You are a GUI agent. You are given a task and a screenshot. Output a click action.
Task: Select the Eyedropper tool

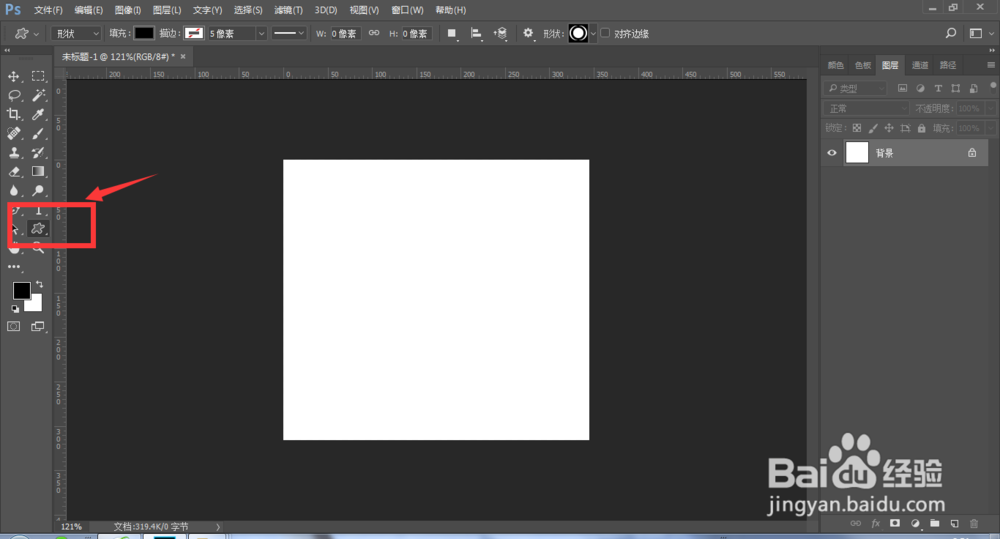pyautogui.click(x=38, y=115)
